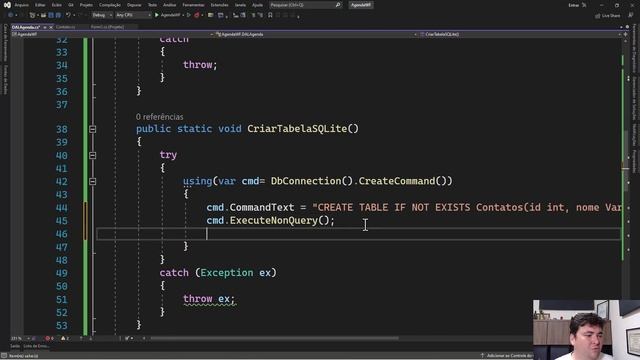Click Adicionar ao Controle do Código-Fonte
The height and width of the screenshot is (360, 640).
[507, 356]
